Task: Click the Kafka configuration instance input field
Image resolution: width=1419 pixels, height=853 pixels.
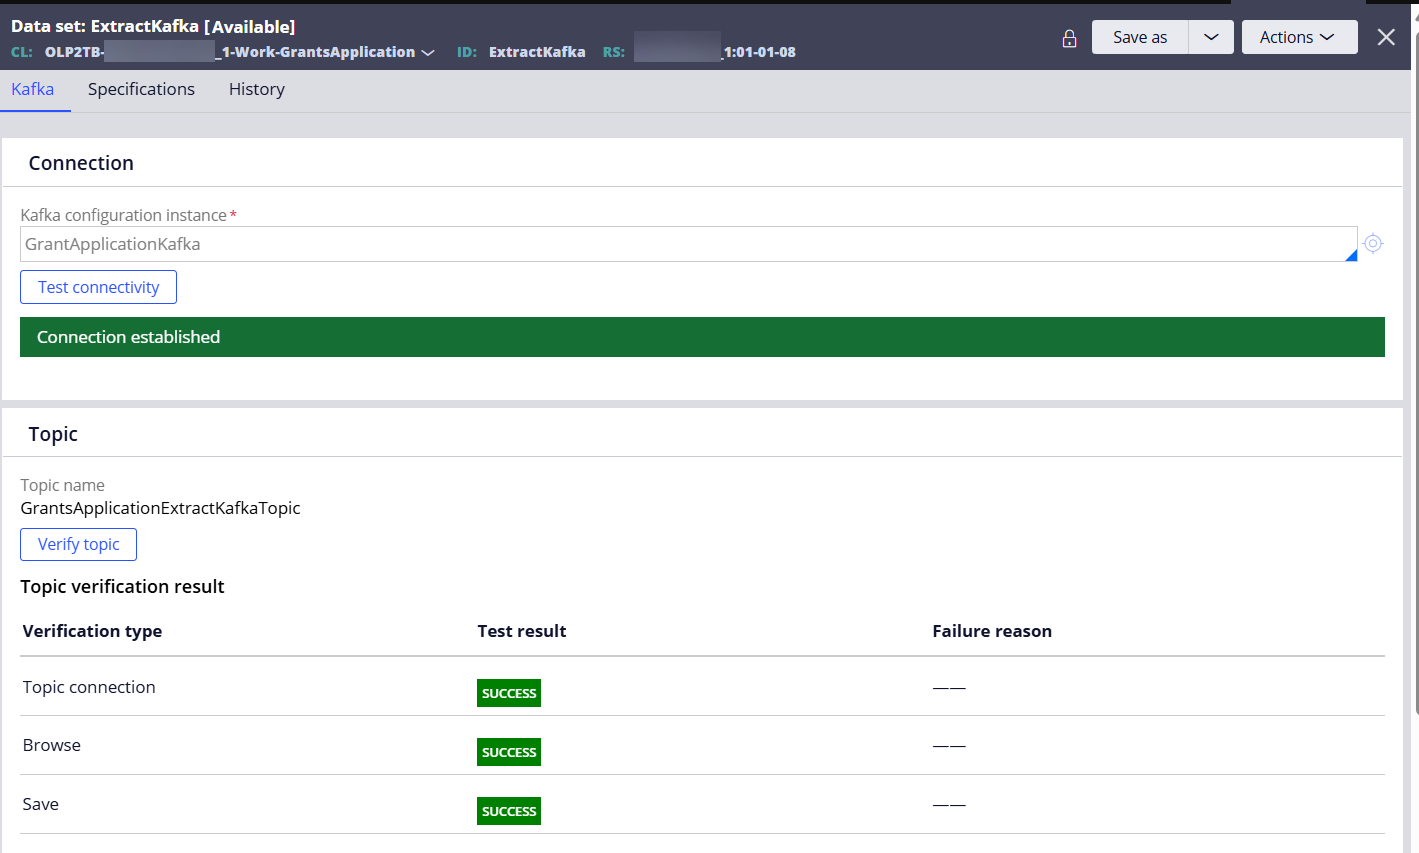Action: click(x=688, y=244)
